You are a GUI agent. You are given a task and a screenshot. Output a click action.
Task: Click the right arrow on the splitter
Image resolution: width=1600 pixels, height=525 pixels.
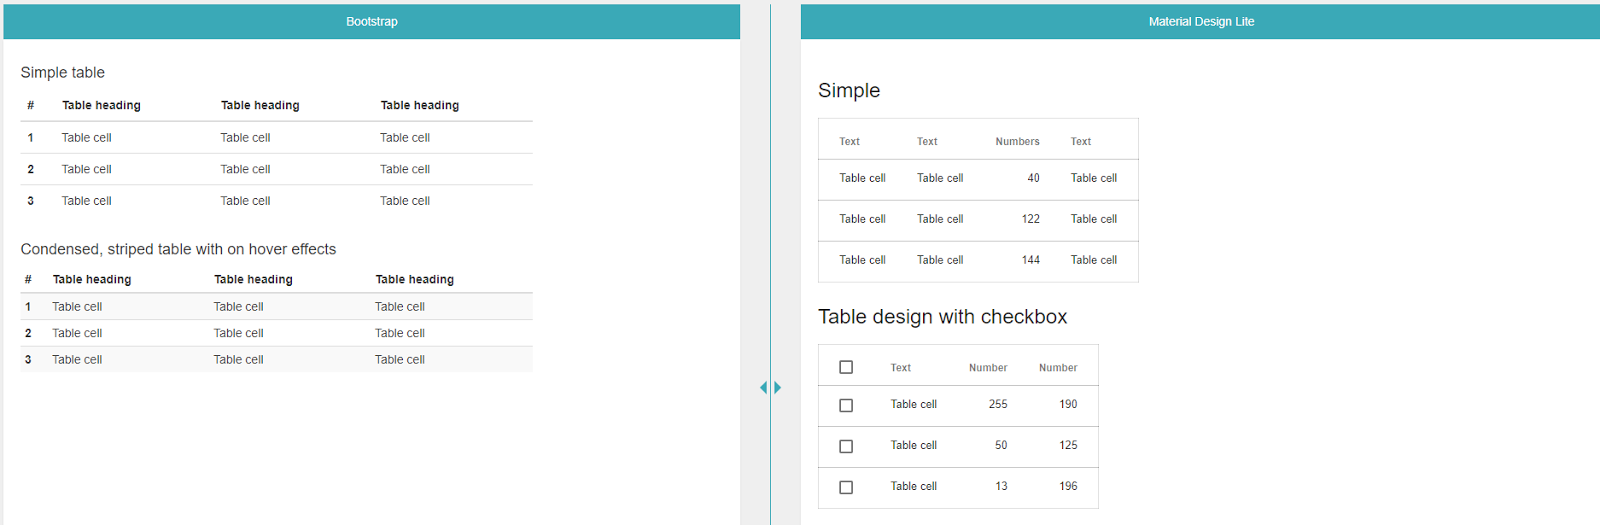coord(778,388)
